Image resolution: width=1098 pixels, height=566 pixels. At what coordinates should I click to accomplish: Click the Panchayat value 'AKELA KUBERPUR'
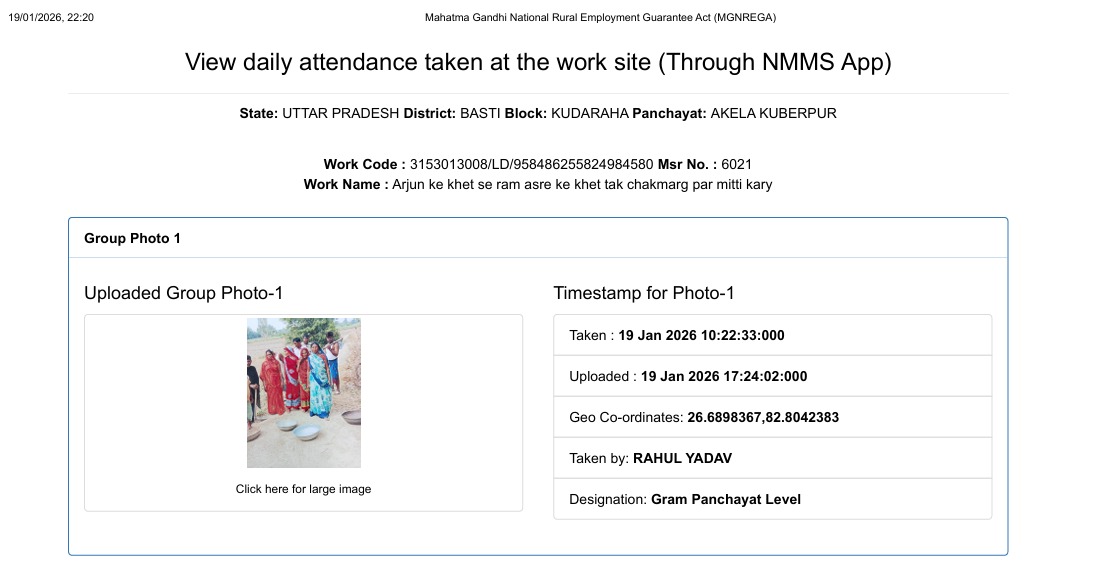click(773, 113)
